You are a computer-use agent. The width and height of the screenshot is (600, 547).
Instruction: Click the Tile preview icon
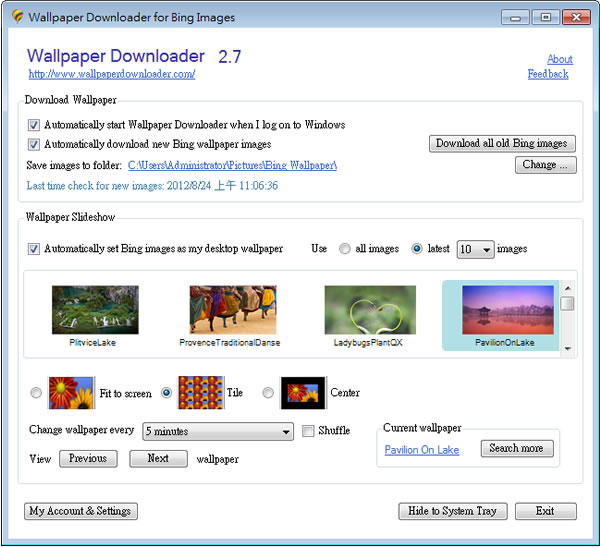pos(201,393)
